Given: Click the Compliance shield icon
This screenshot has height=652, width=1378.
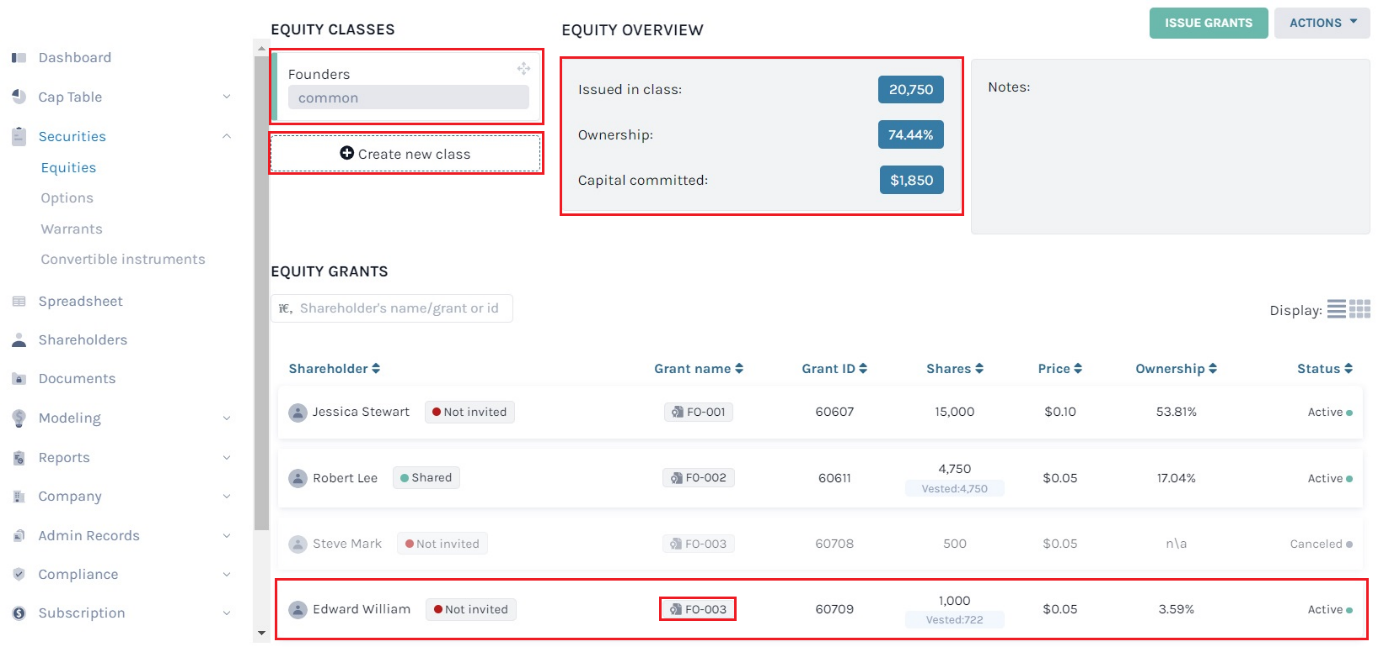Looking at the screenshot, I should coord(18,574).
